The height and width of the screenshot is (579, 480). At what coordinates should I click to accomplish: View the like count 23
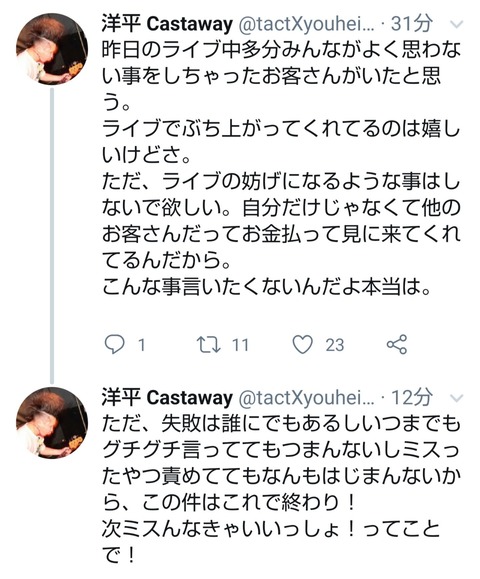coord(335,345)
